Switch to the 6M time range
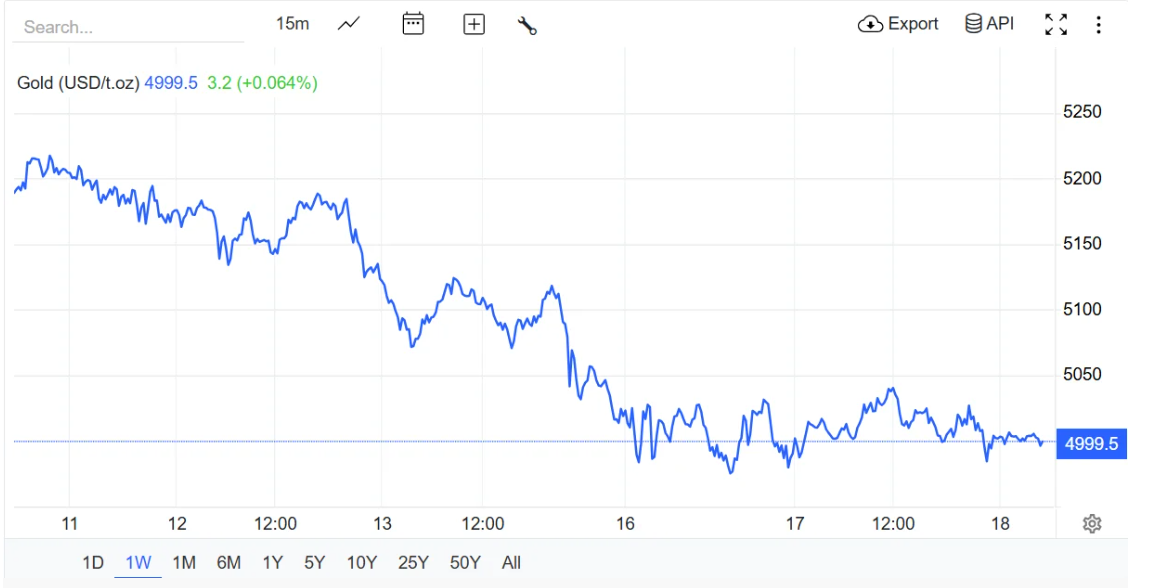This screenshot has width=1164, height=588. [229, 563]
